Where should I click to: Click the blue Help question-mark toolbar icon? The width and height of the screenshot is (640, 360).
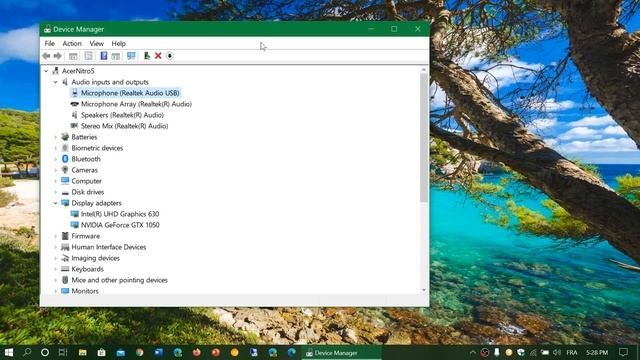[104, 56]
